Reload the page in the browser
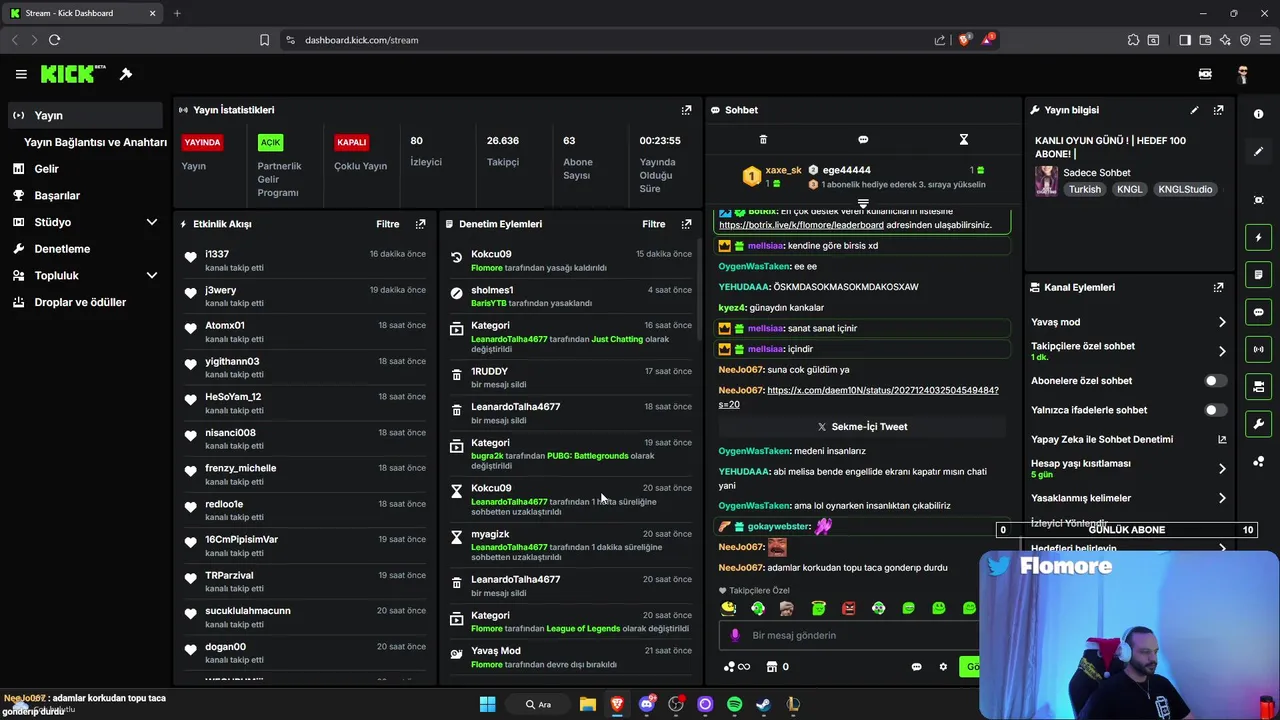Screen dimensions: 1280x720 tap(54, 40)
